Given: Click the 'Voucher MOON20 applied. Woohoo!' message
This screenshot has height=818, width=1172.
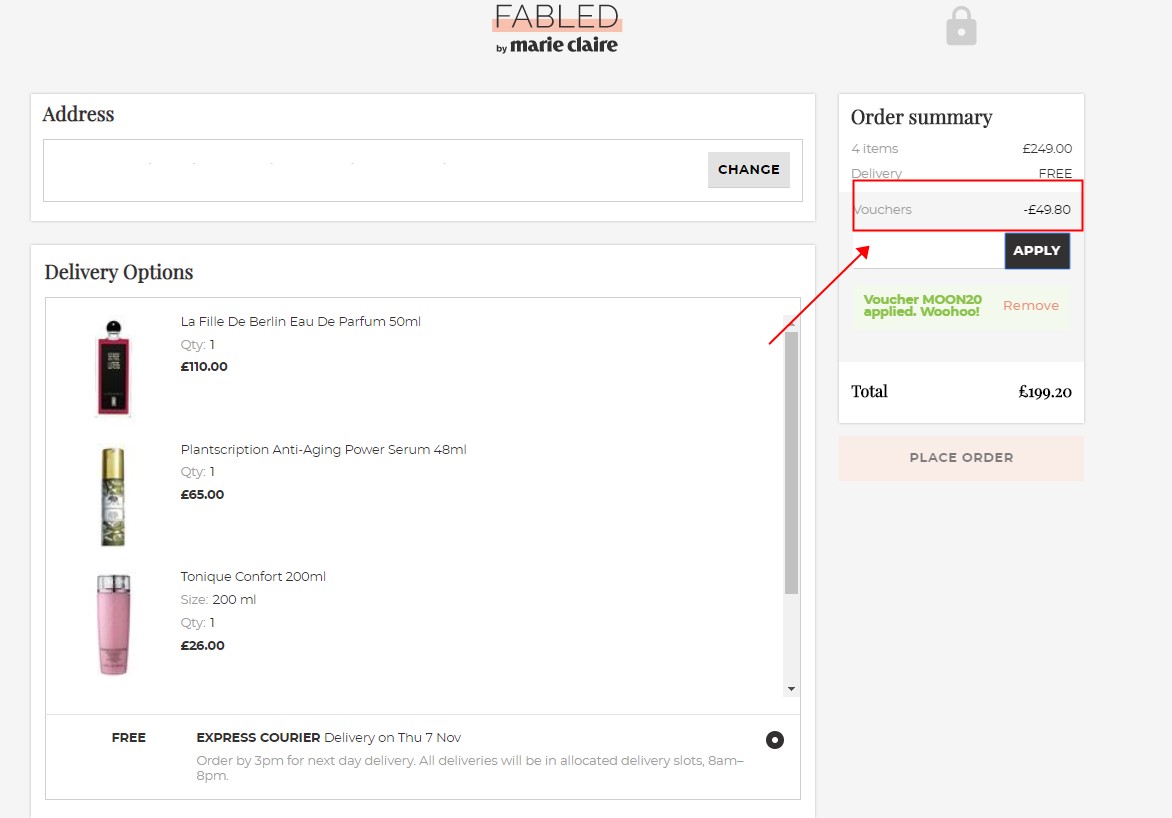Looking at the screenshot, I should coord(922,305).
